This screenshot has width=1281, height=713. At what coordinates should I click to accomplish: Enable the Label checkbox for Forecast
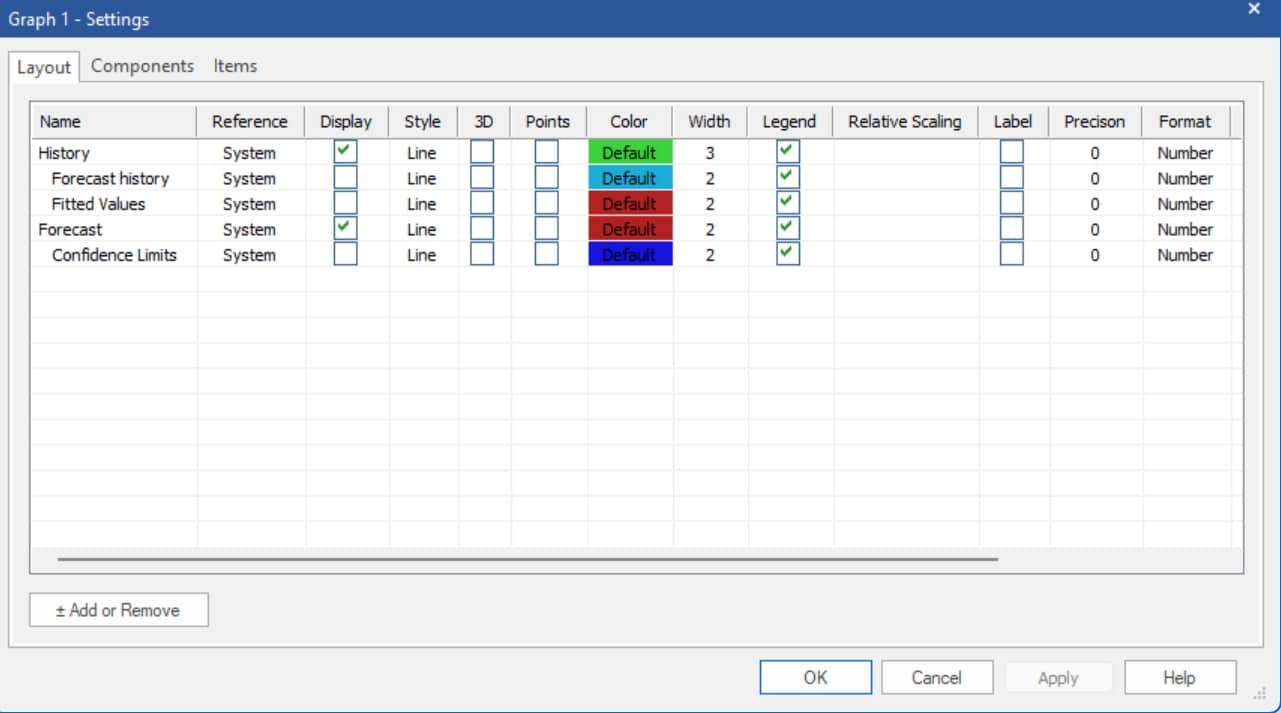pos(1012,228)
